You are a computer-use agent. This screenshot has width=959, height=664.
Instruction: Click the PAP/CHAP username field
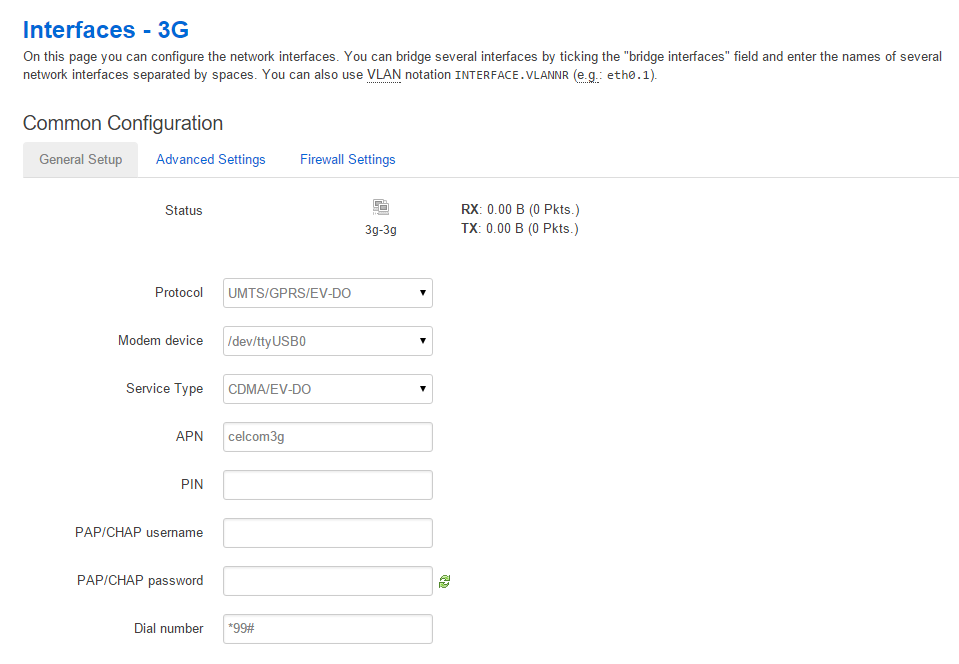[x=328, y=533]
